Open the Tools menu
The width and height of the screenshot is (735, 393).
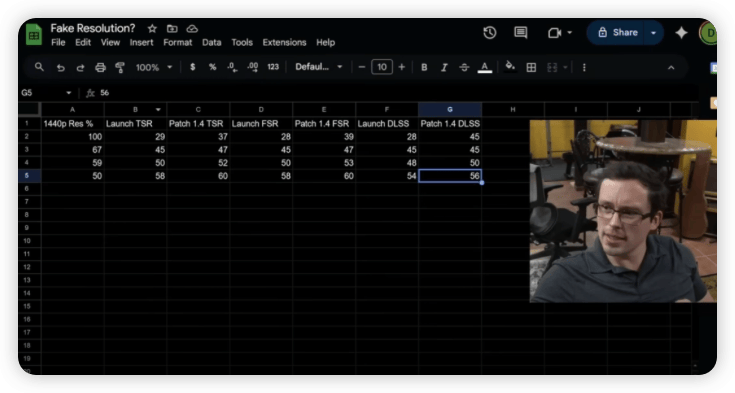coord(242,42)
